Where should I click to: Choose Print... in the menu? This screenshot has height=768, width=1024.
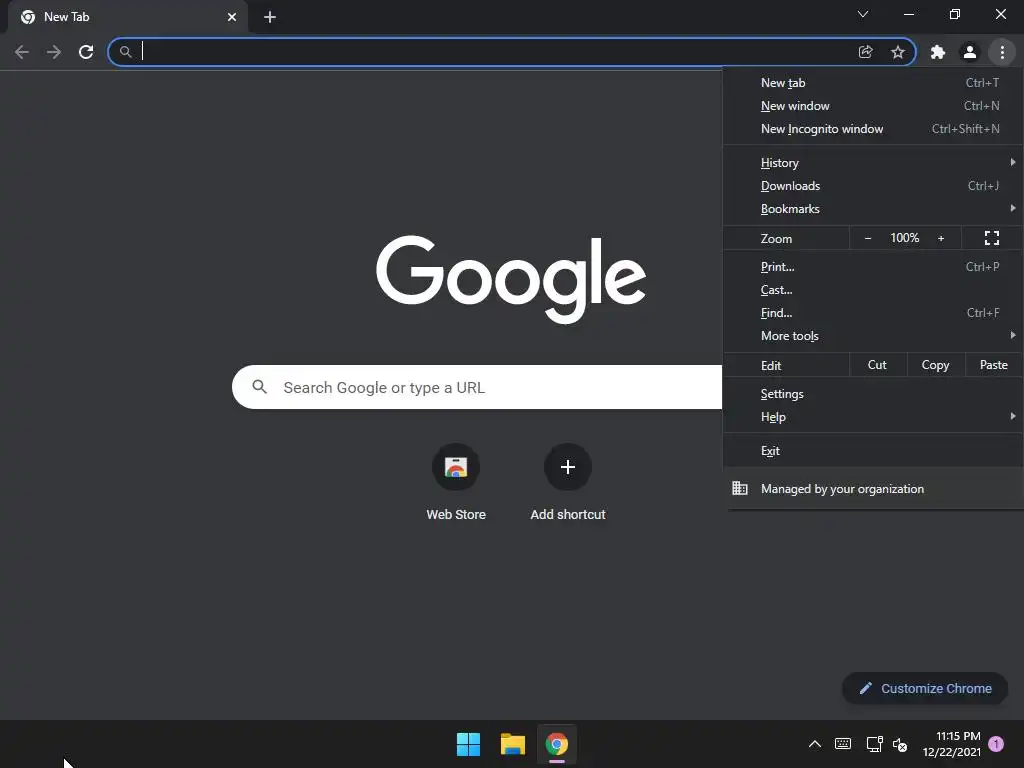click(872, 266)
